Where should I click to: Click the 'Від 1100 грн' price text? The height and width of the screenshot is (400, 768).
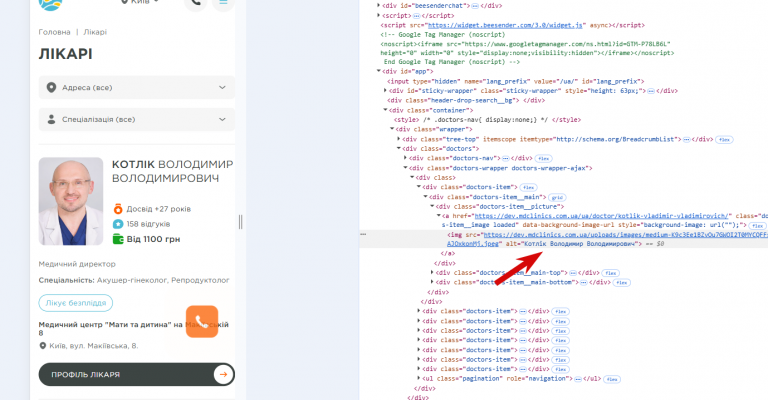point(154,239)
